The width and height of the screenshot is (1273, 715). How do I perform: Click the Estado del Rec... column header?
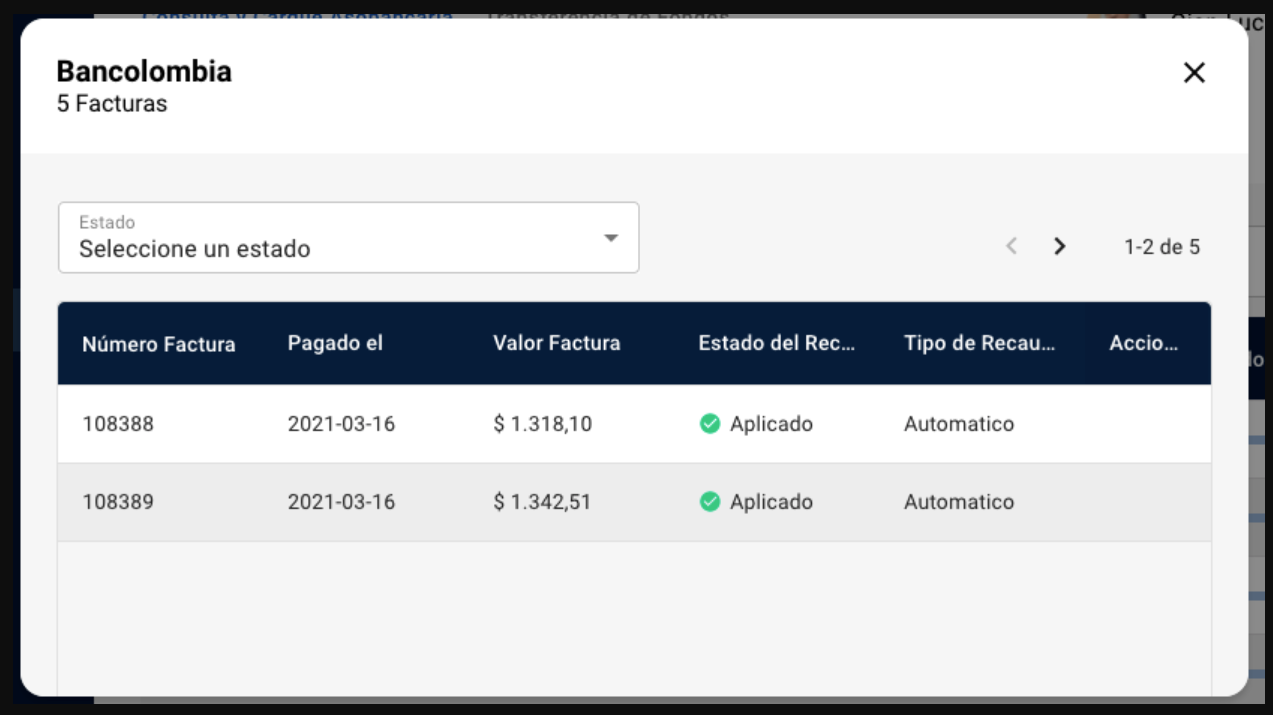pos(777,343)
